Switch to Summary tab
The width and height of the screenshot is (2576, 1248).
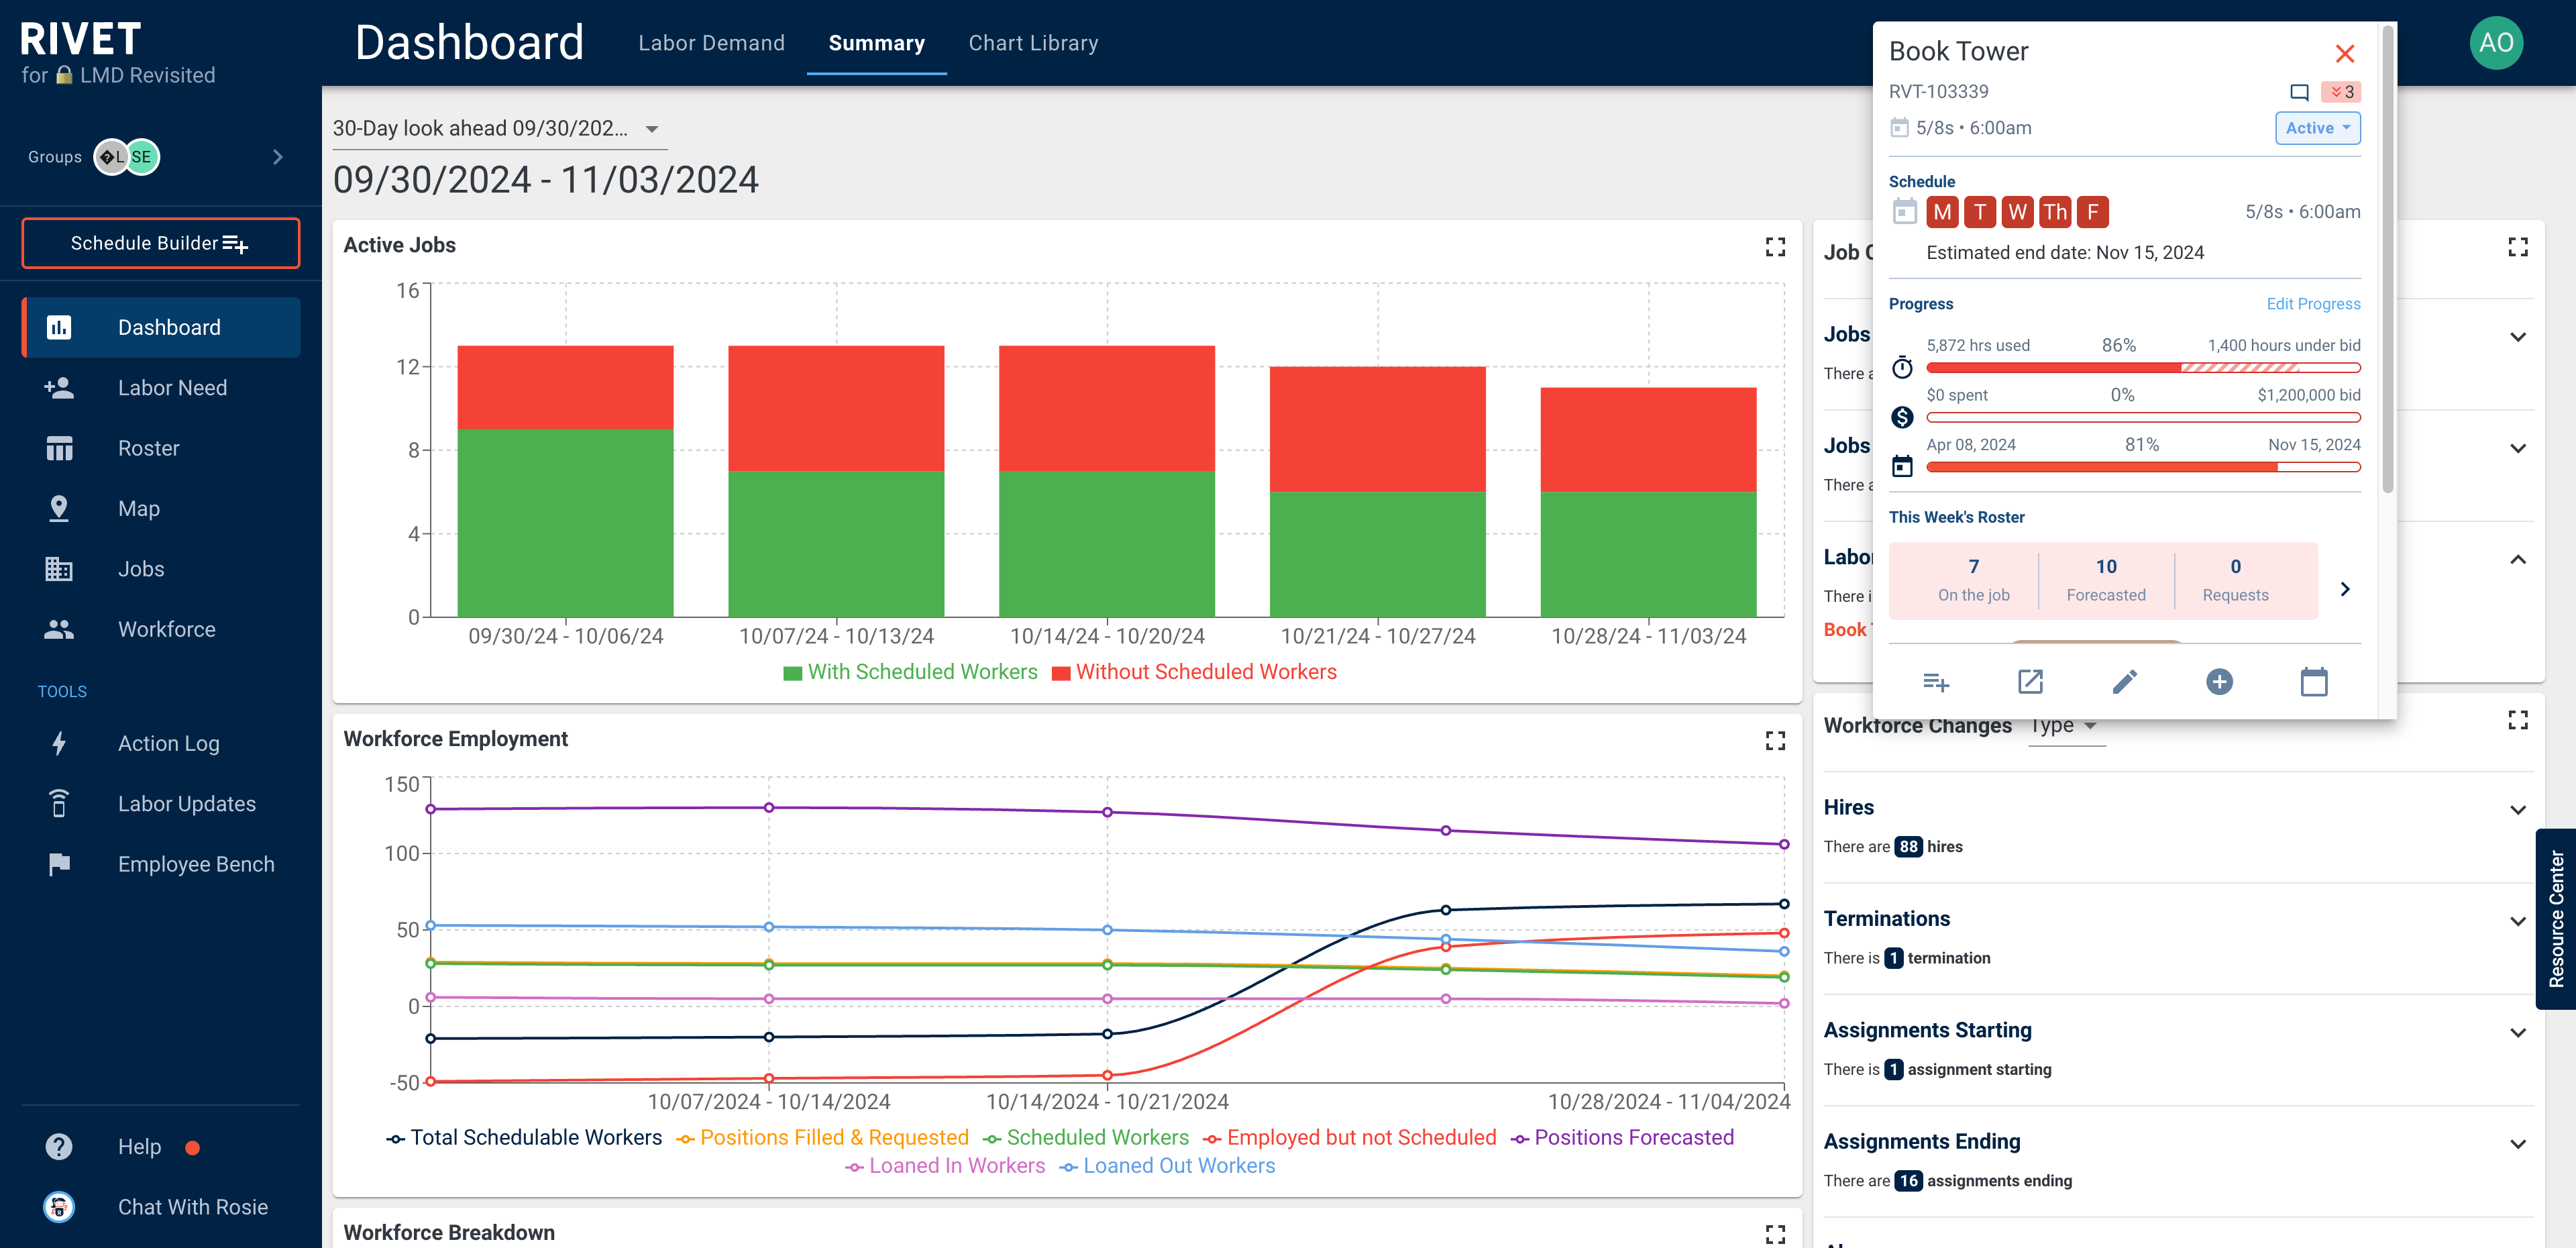tap(876, 43)
